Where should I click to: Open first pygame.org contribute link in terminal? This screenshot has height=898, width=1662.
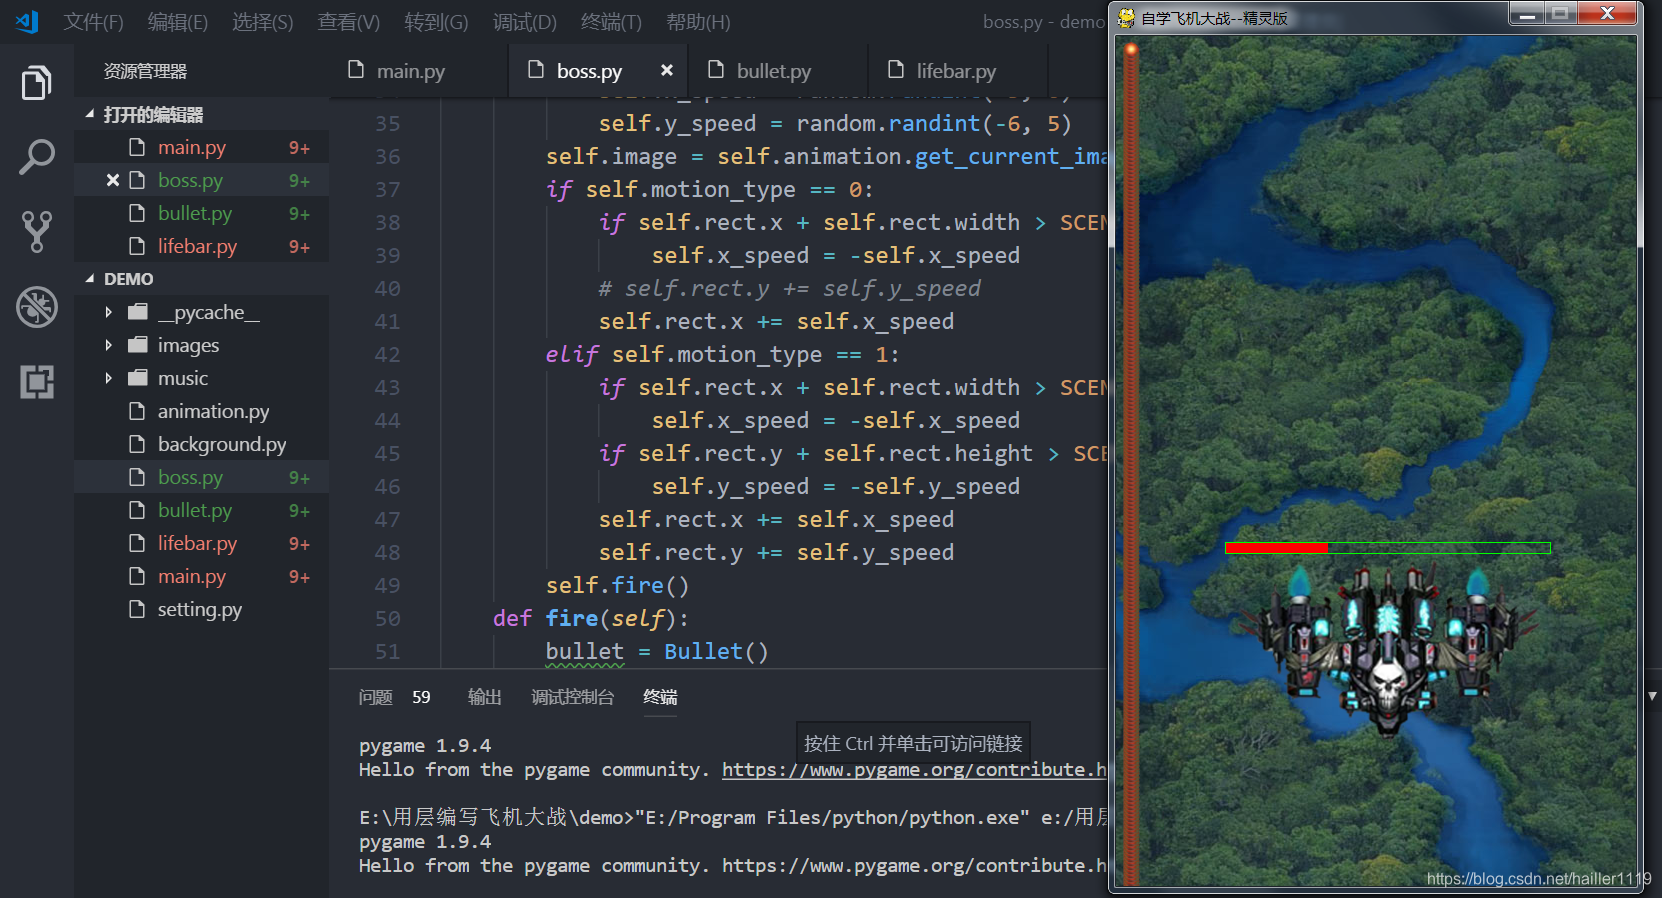point(914,770)
